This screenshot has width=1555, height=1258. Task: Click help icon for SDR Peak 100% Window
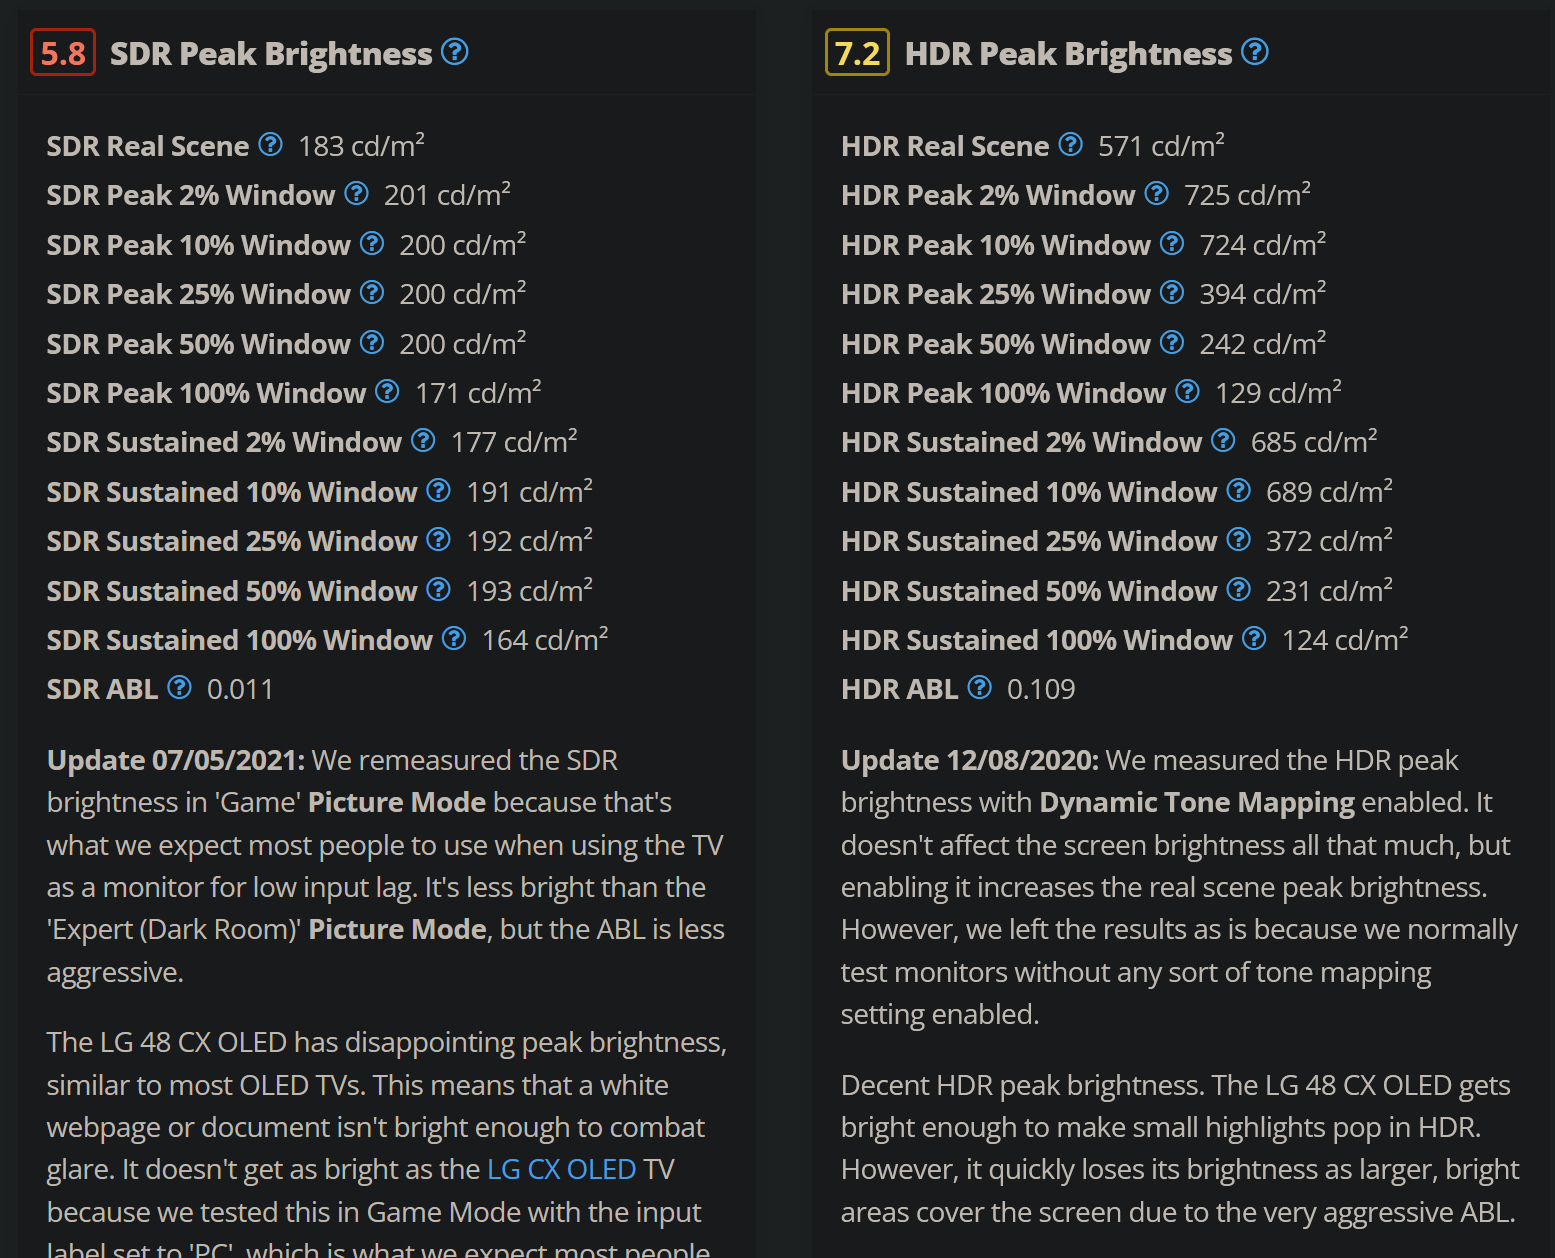pyautogui.click(x=388, y=391)
